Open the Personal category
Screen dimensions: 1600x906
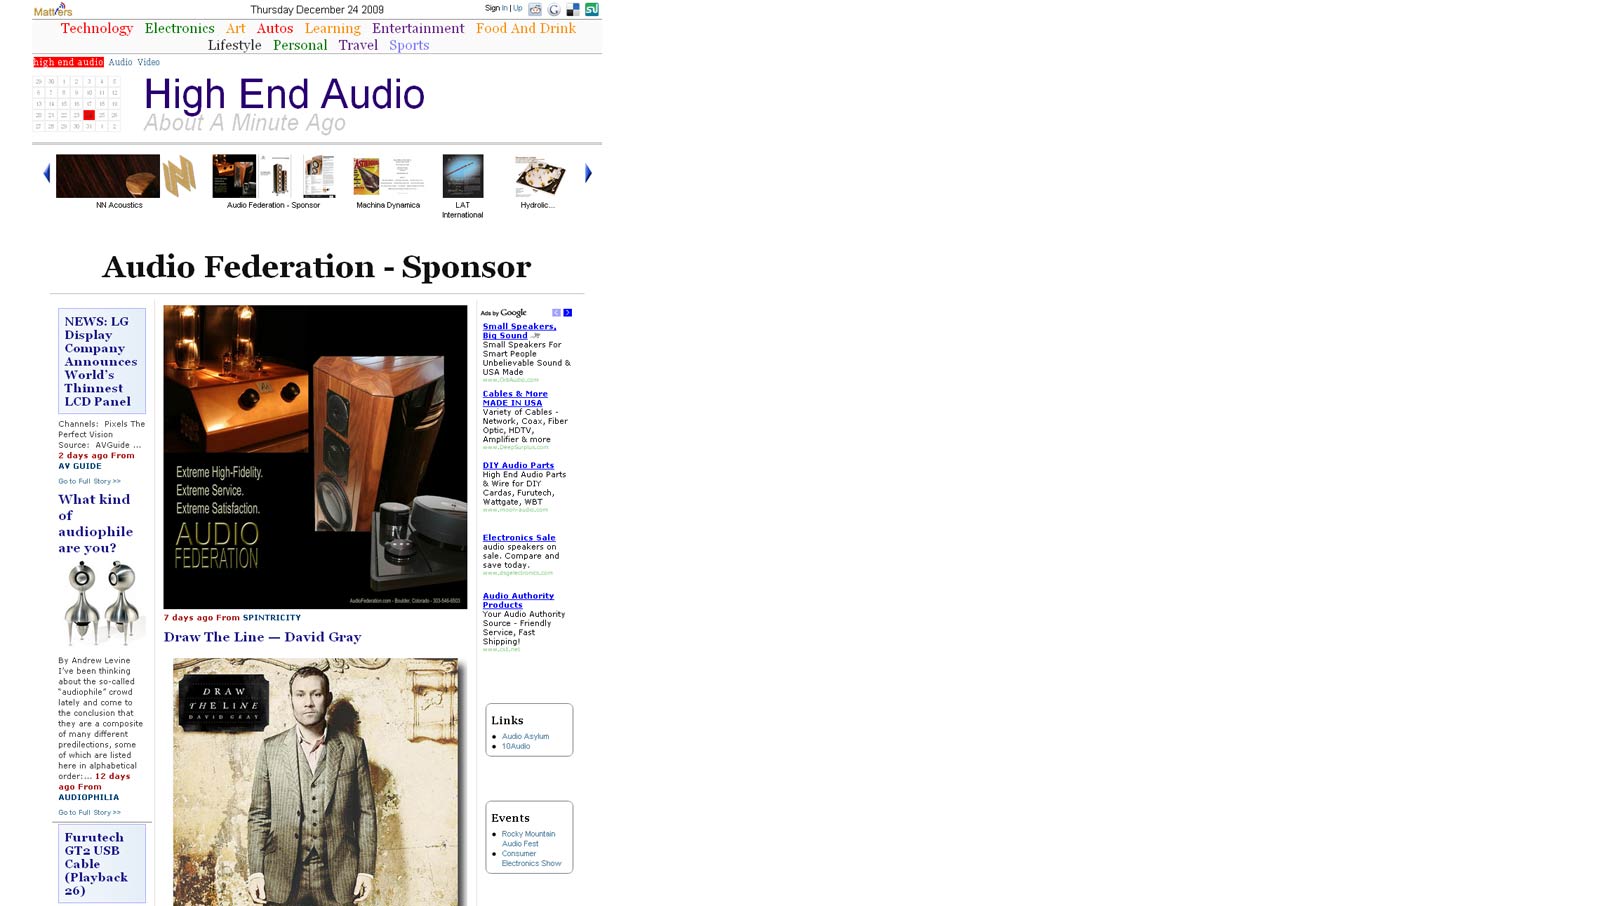click(x=300, y=45)
